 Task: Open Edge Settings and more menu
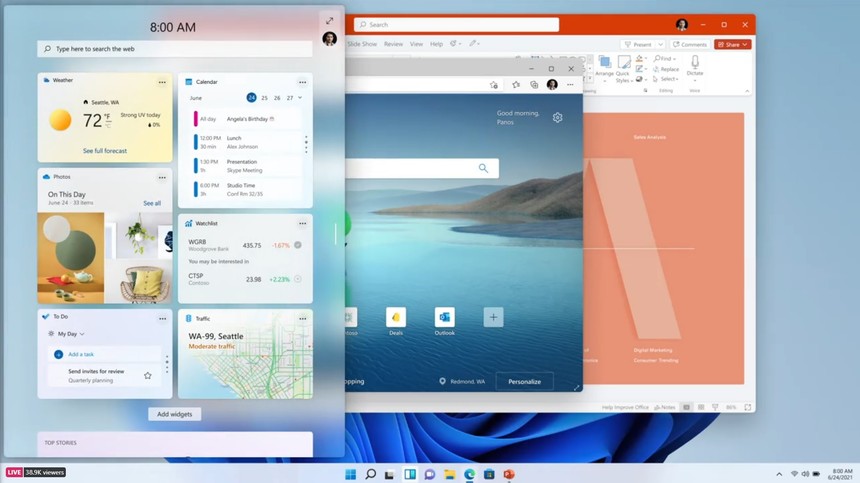pyautogui.click(x=570, y=84)
